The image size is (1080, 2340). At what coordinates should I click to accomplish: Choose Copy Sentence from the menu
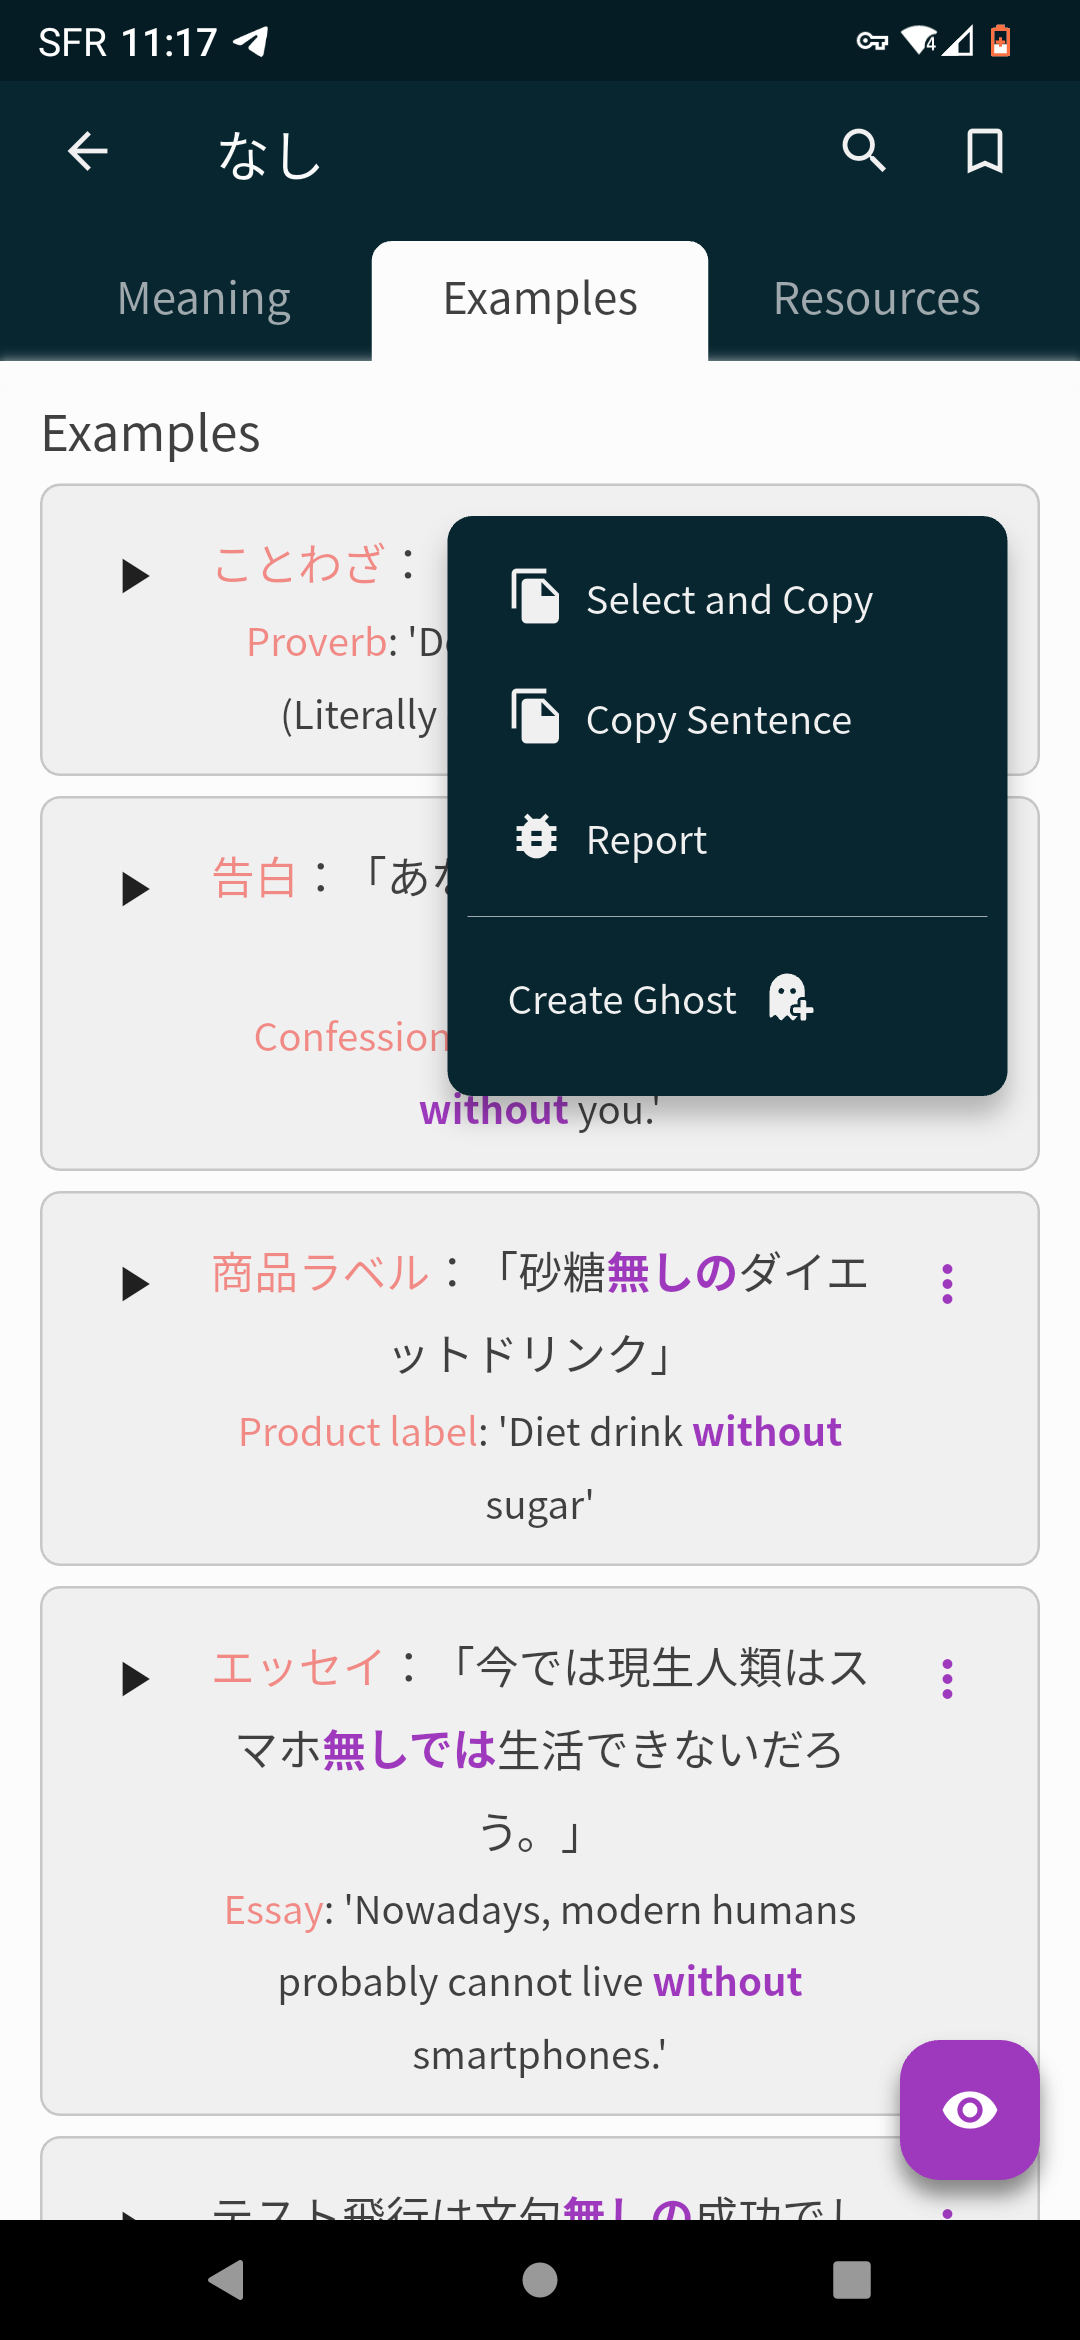(x=718, y=720)
